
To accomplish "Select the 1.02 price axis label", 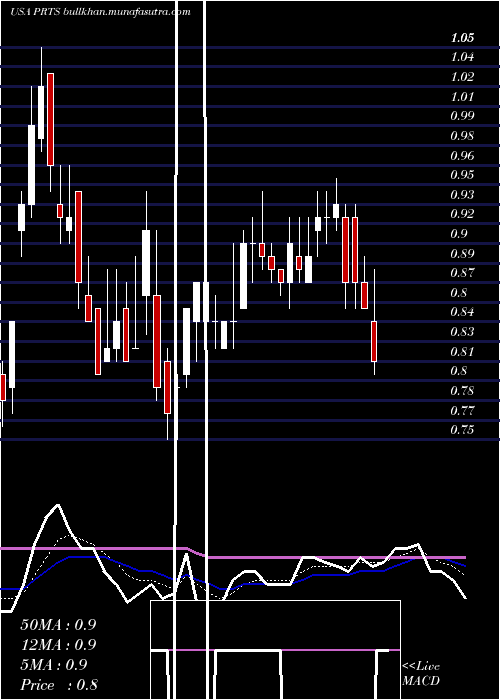I will tap(462, 77).
